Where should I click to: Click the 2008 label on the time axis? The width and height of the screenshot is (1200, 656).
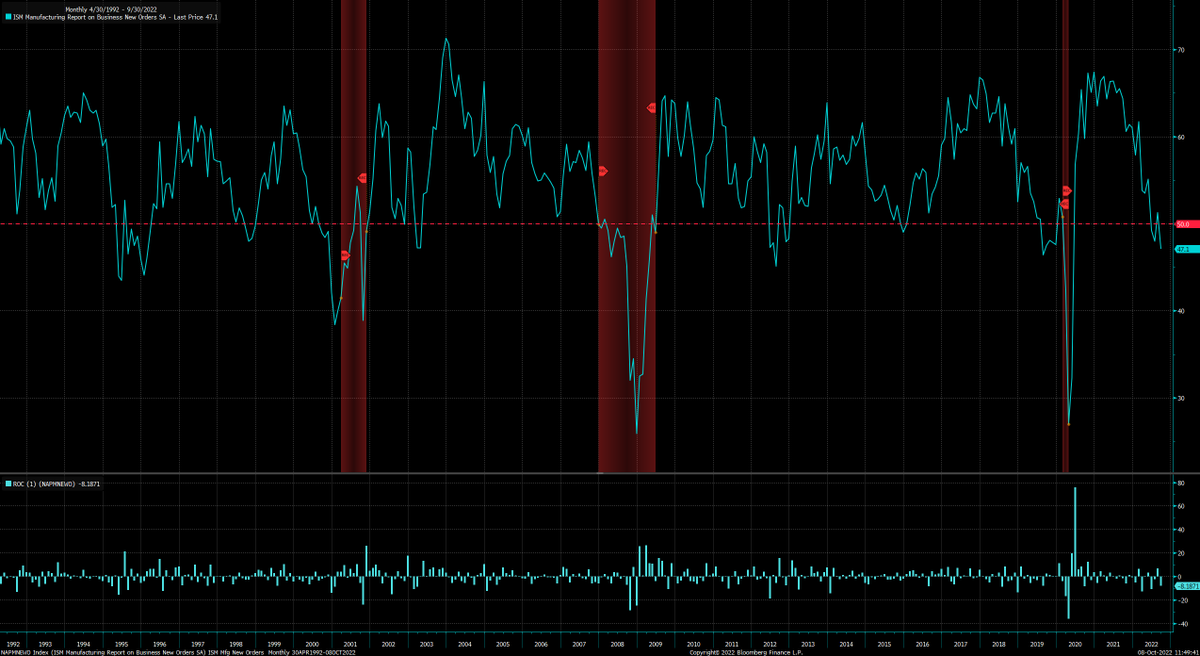point(617,644)
